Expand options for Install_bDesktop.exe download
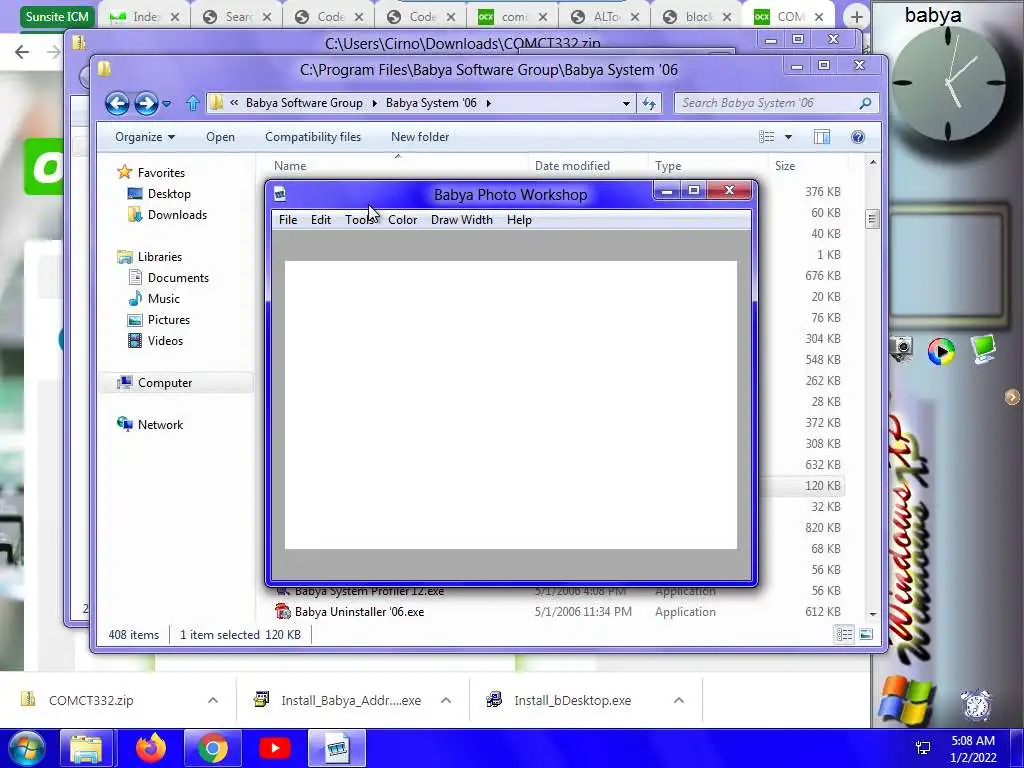The height and width of the screenshot is (768, 1024). pos(679,700)
